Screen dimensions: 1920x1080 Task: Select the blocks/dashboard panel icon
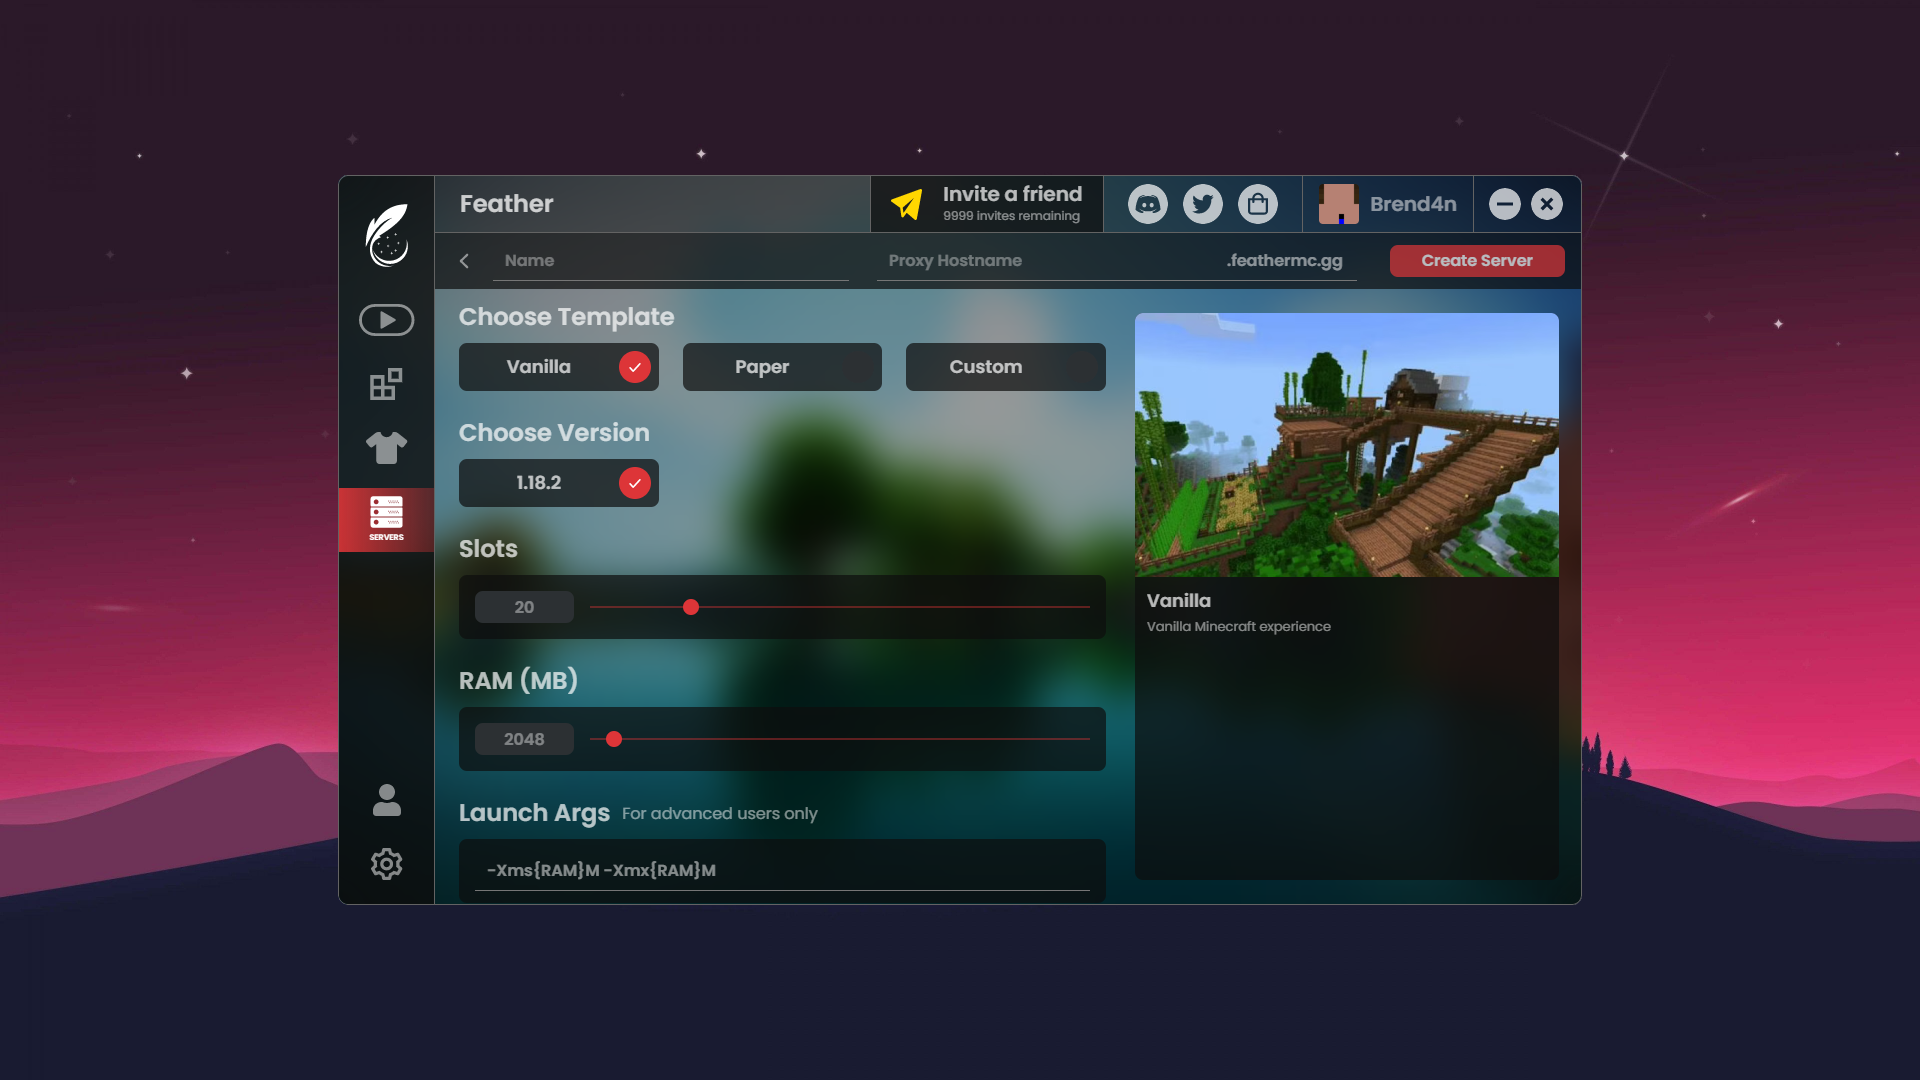385,385
